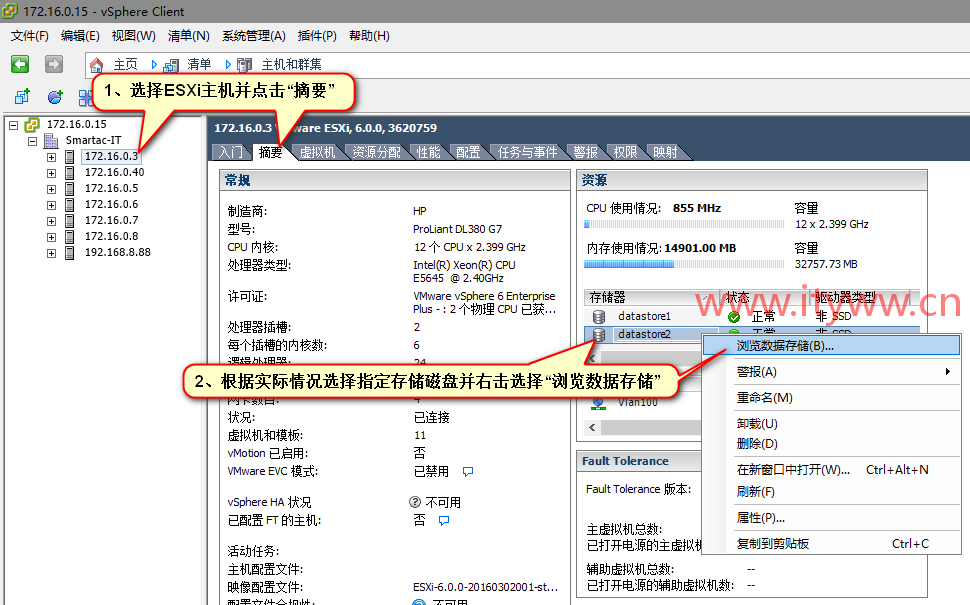Switch to the 配置 tab
Screen dimensions: 970x605
click(468, 152)
